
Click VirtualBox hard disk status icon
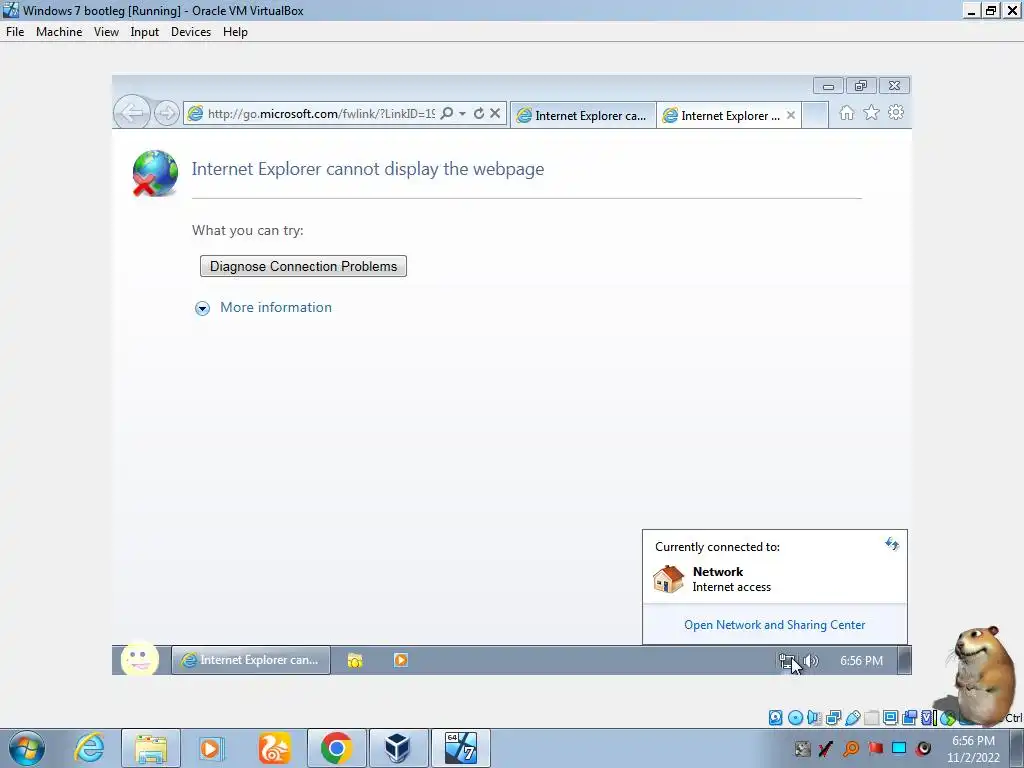tap(775, 718)
